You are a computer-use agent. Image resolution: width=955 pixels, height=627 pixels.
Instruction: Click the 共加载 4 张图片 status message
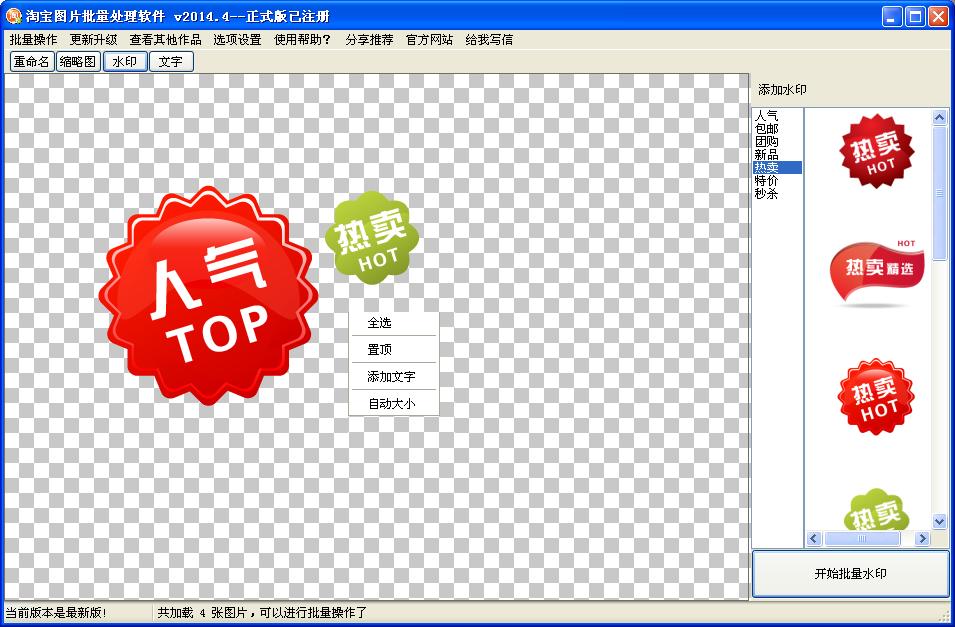262,613
